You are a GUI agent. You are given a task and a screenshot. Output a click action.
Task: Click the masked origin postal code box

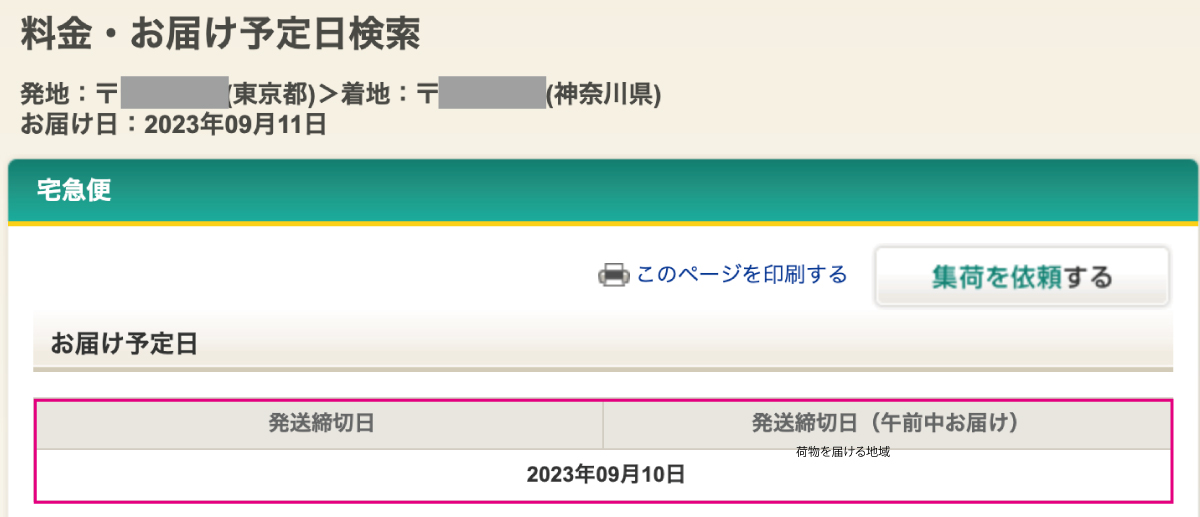[174, 94]
